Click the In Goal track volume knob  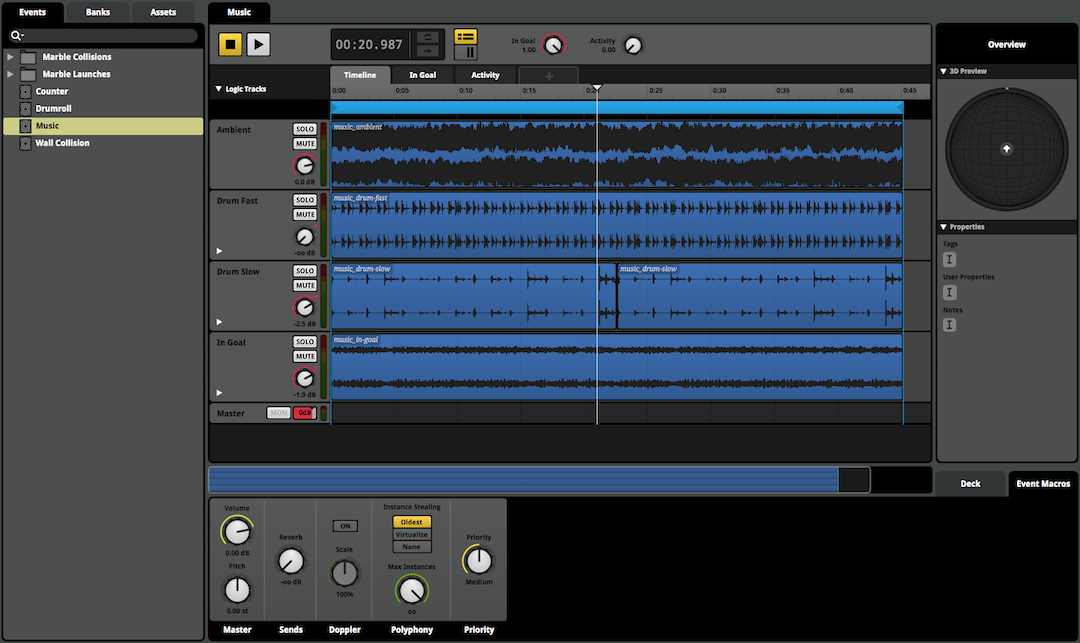coord(304,378)
